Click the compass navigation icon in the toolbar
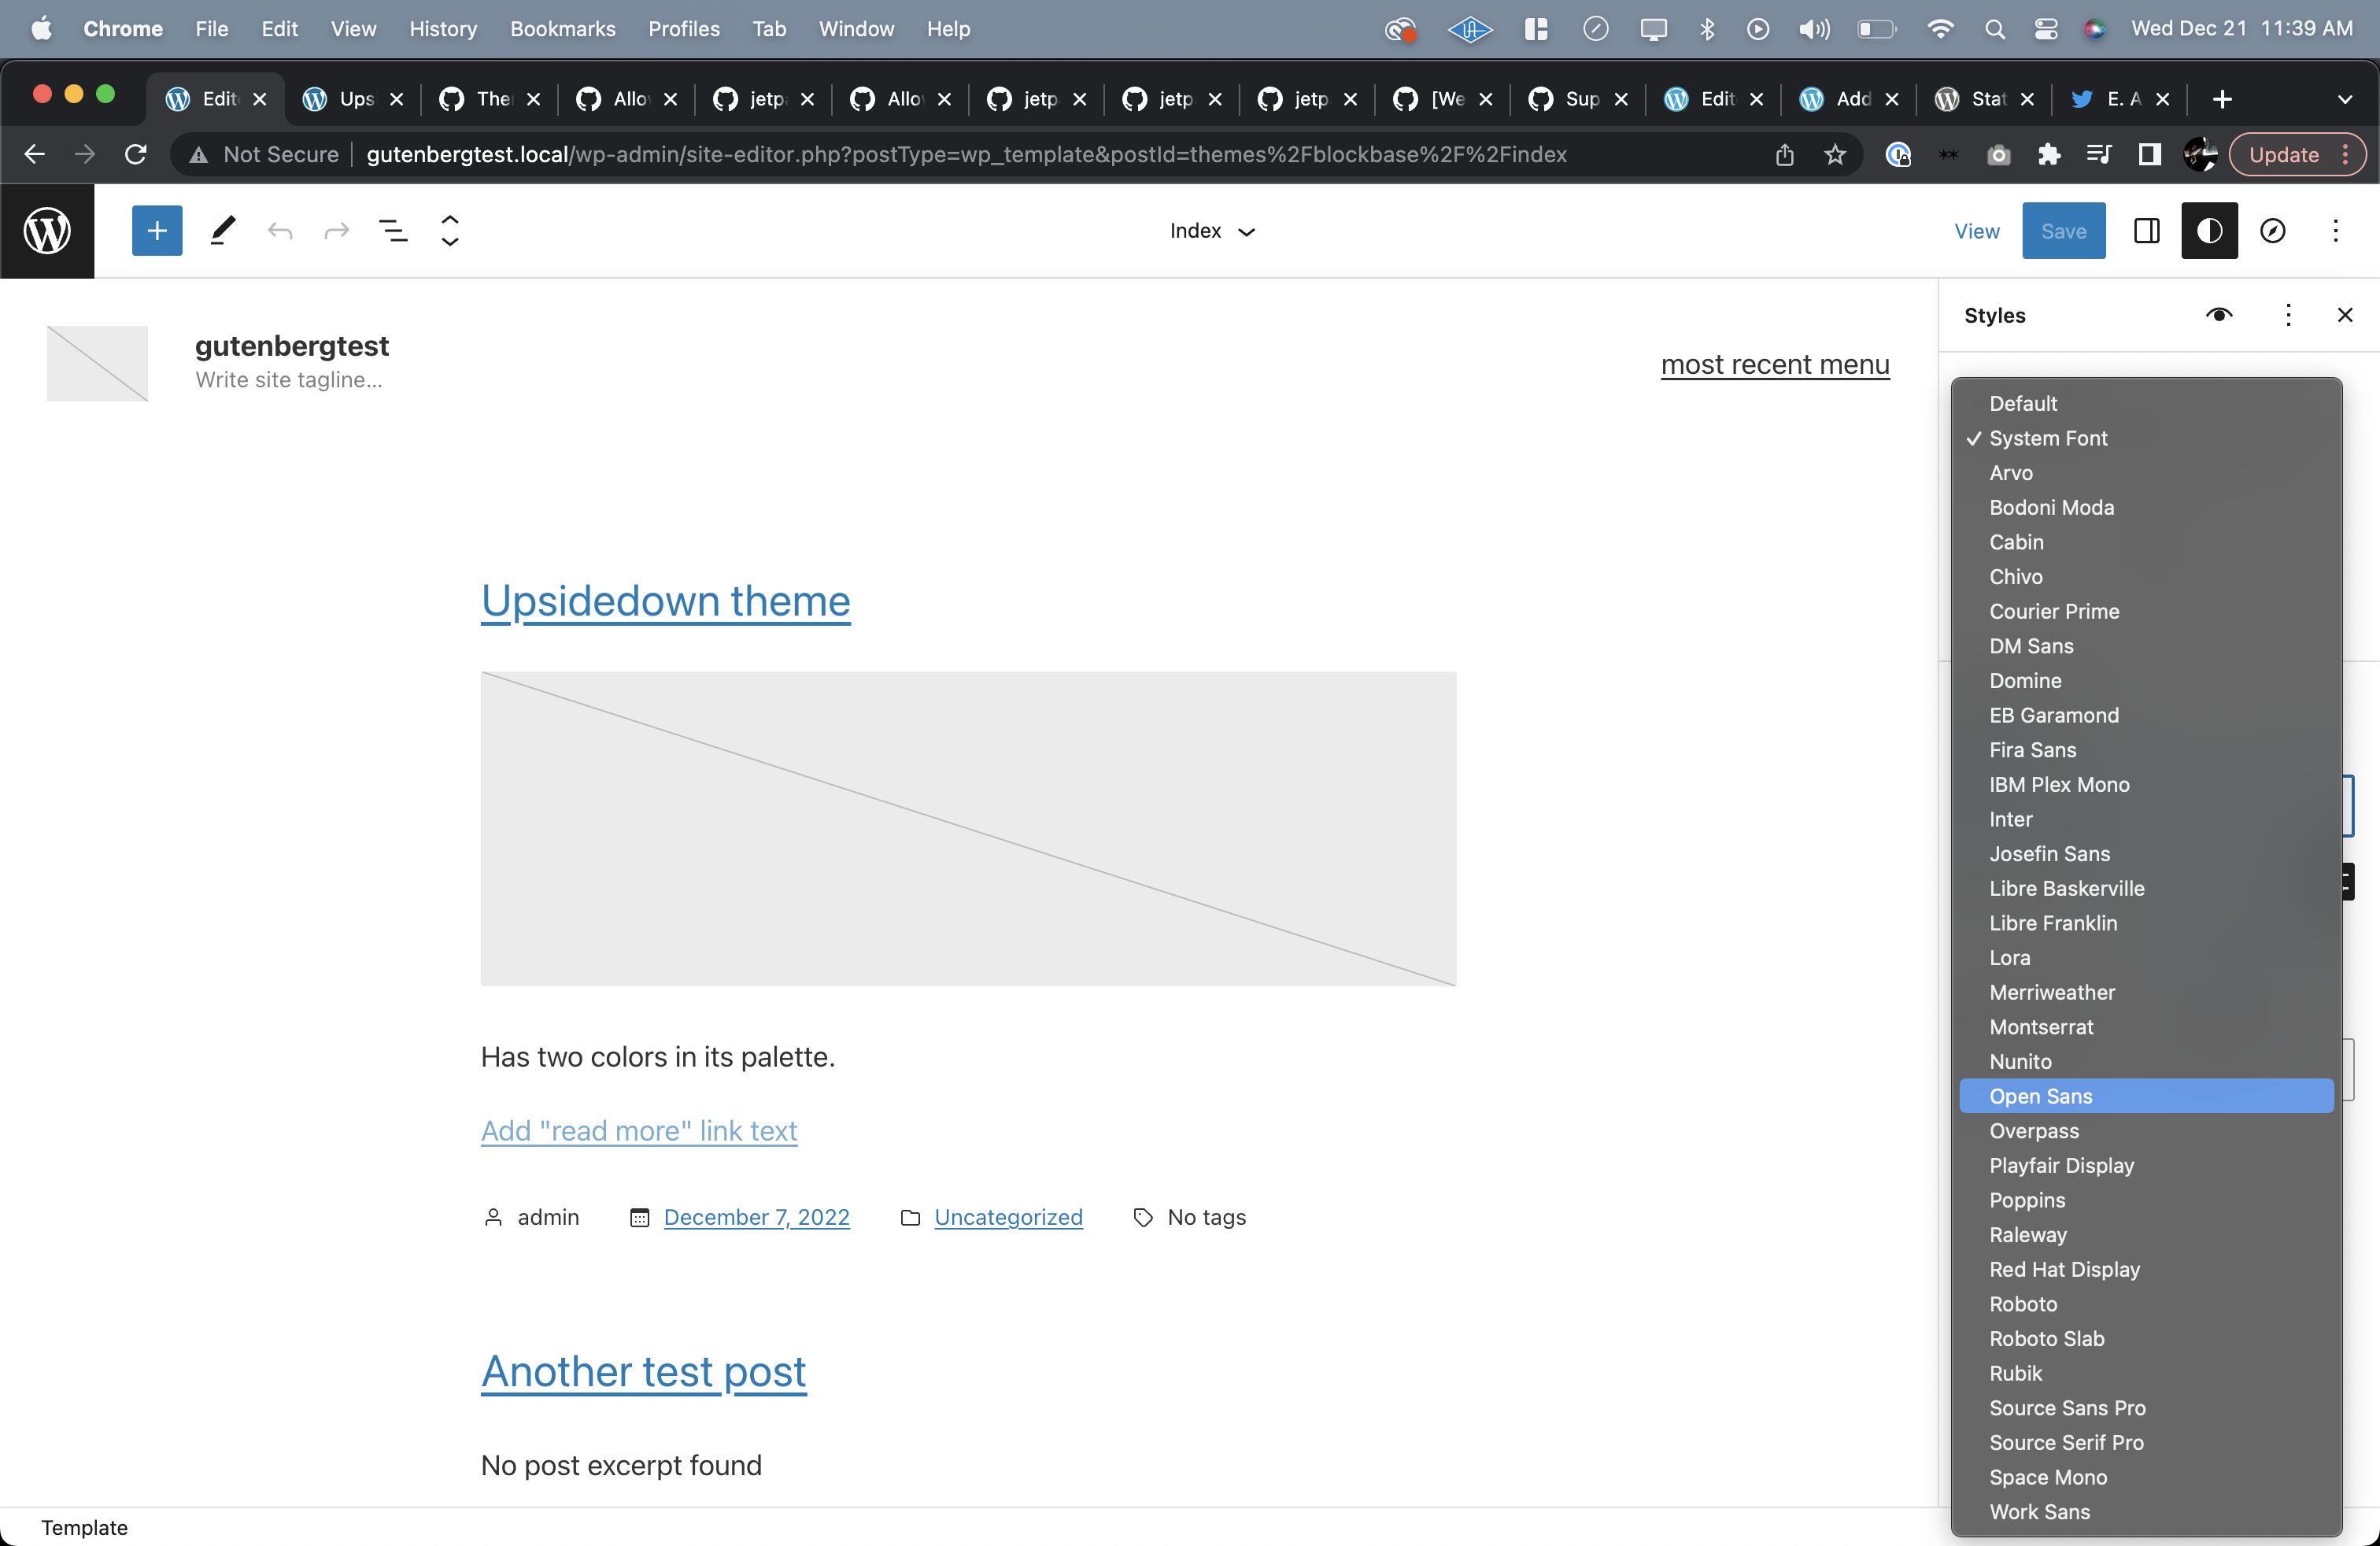Viewport: 2380px width, 1546px height. [2272, 231]
